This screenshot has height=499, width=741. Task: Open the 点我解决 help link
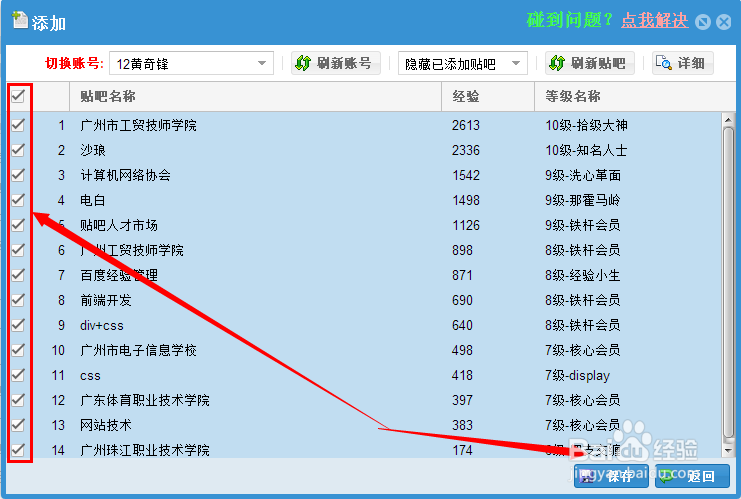tap(655, 20)
